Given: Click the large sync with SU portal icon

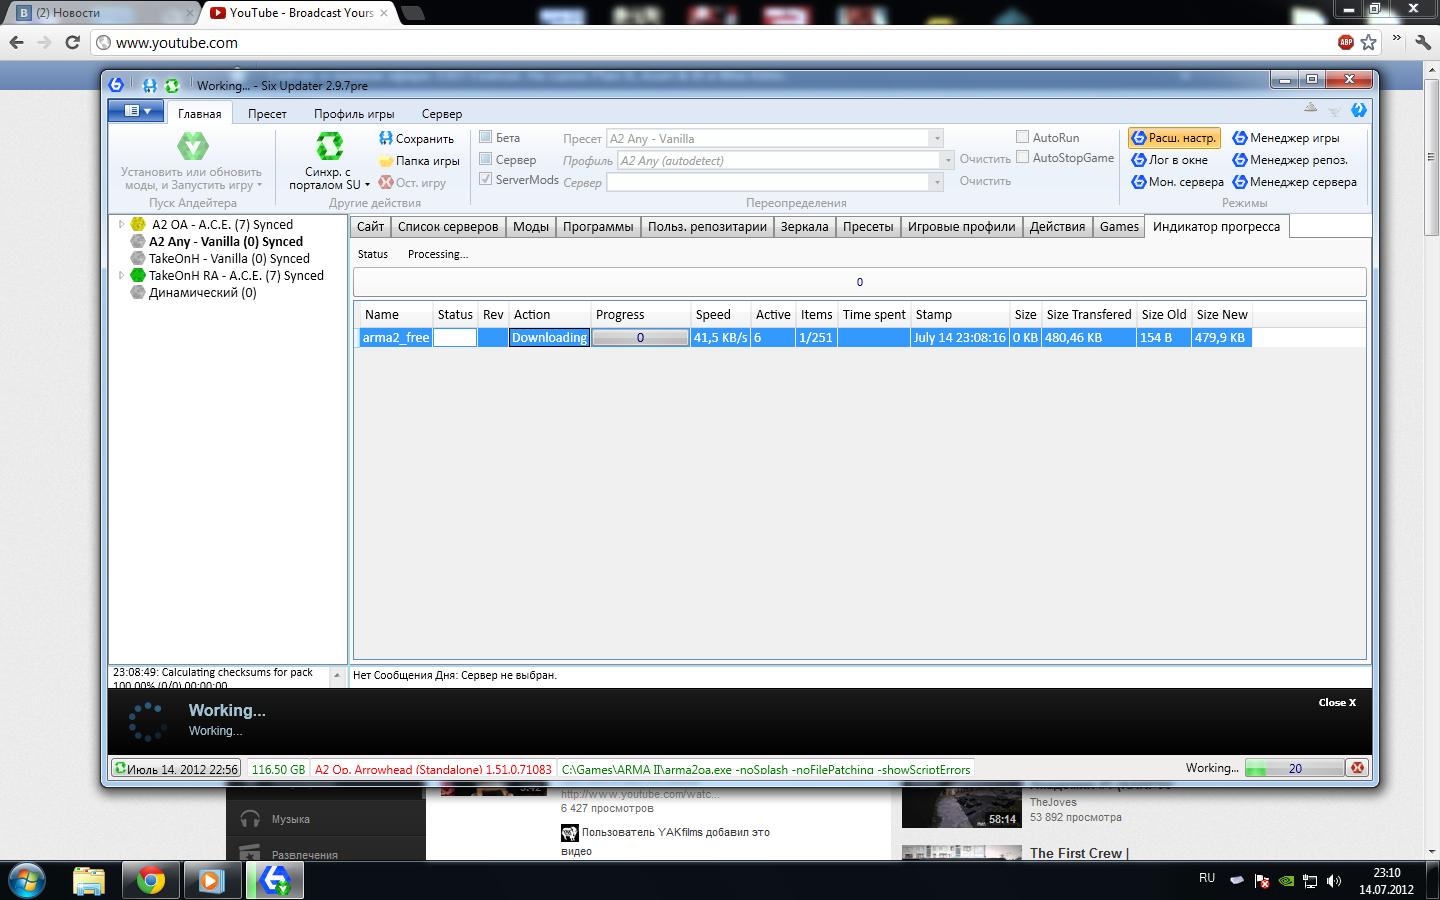Looking at the screenshot, I should point(330,147).
